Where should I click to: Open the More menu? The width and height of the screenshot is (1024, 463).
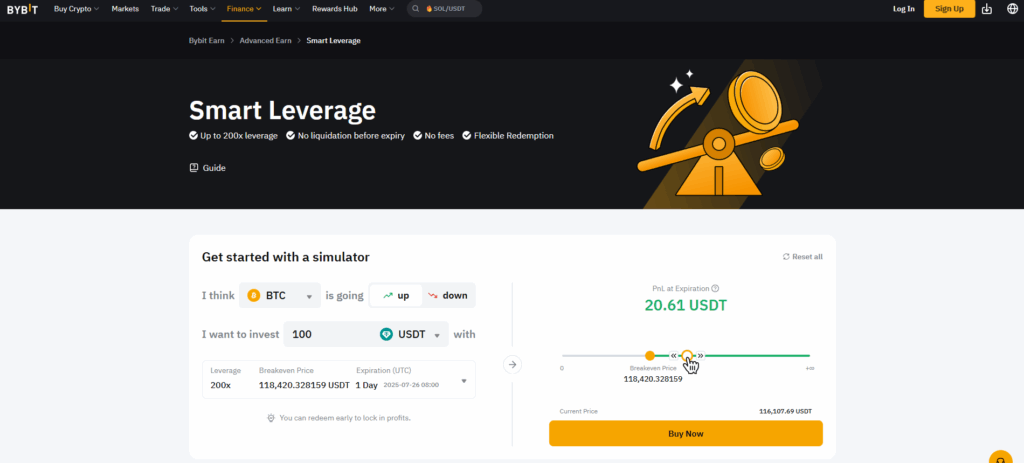(381, 9)
